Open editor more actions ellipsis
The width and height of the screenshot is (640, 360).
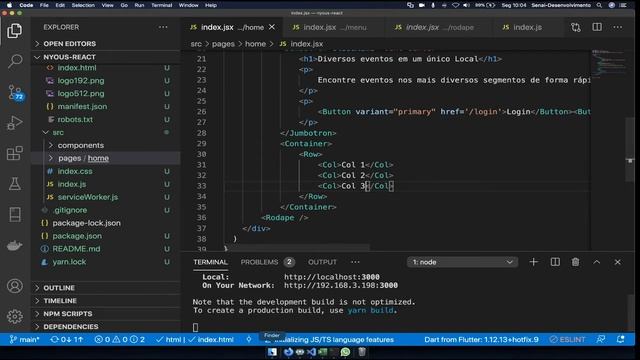click(x=618, y=27)
